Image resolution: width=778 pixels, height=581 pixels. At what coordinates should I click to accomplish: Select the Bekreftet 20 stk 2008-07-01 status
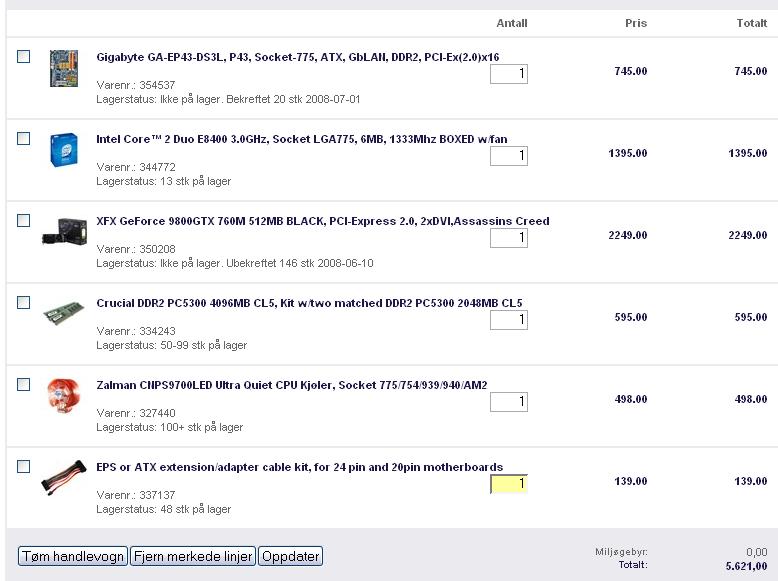click(x=293, y=99)
